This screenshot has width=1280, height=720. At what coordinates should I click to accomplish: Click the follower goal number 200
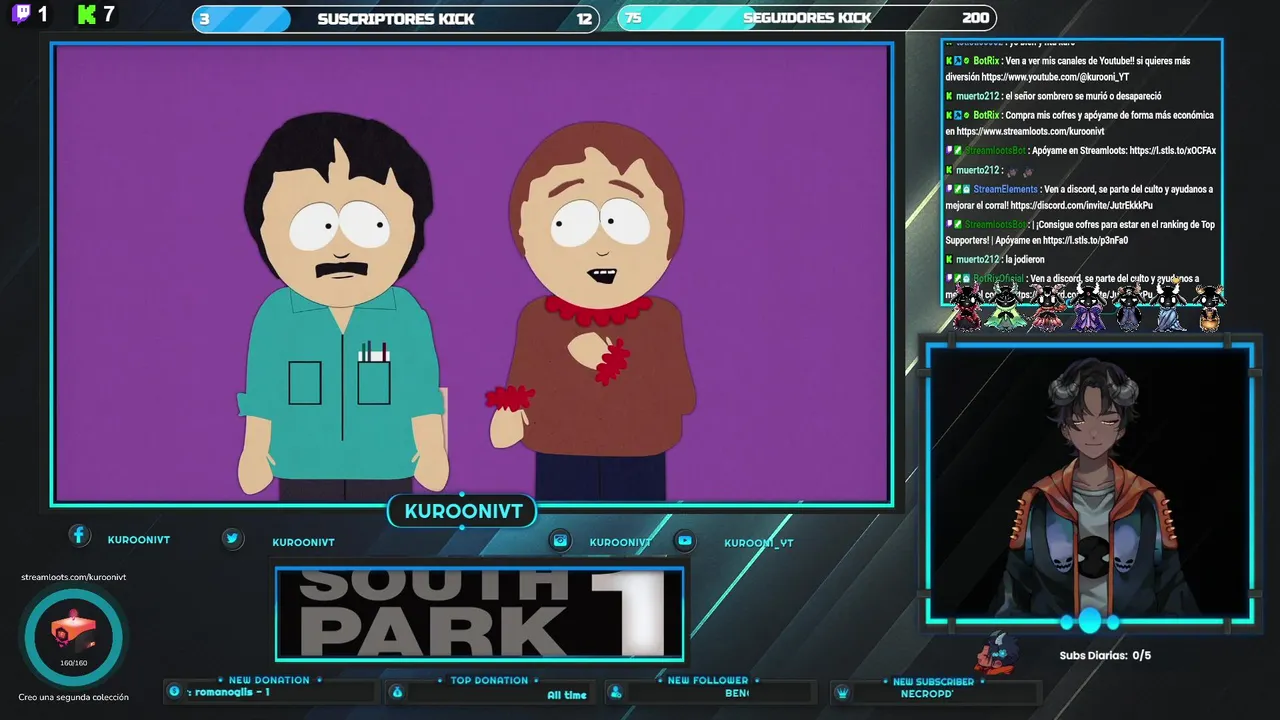(x=975, y=18)
